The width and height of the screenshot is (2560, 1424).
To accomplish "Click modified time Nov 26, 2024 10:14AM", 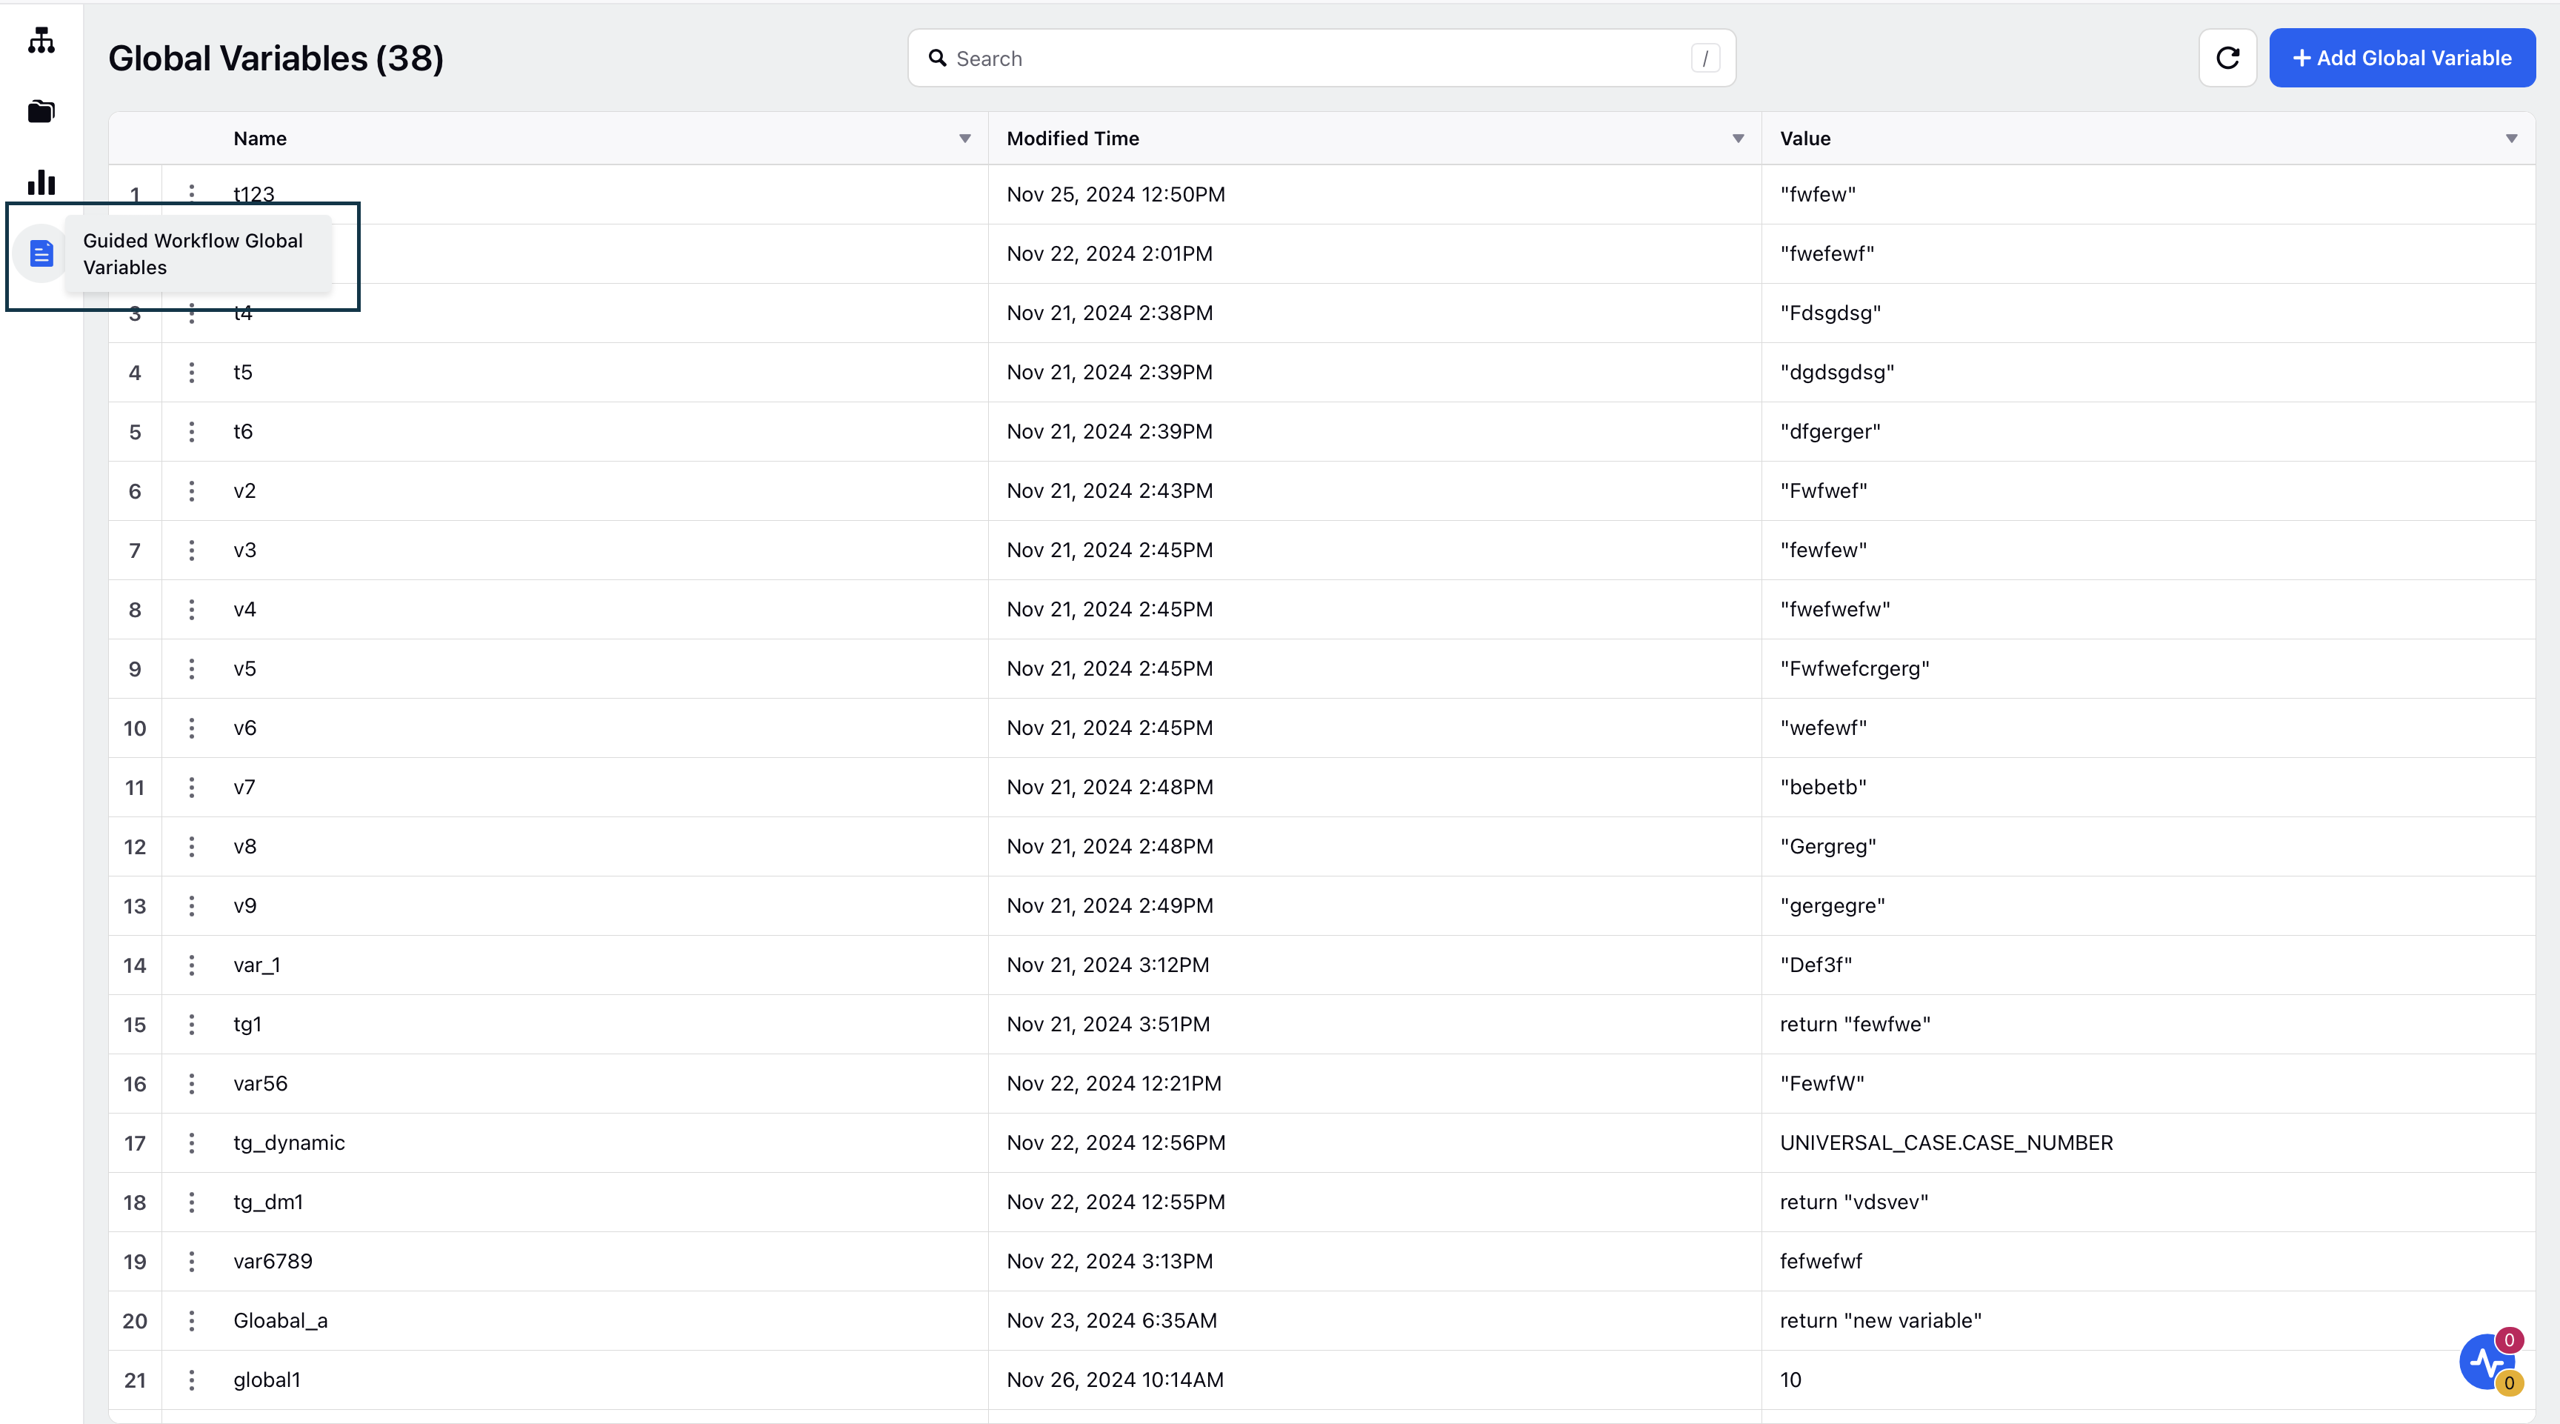I will coord(1114,1380).
